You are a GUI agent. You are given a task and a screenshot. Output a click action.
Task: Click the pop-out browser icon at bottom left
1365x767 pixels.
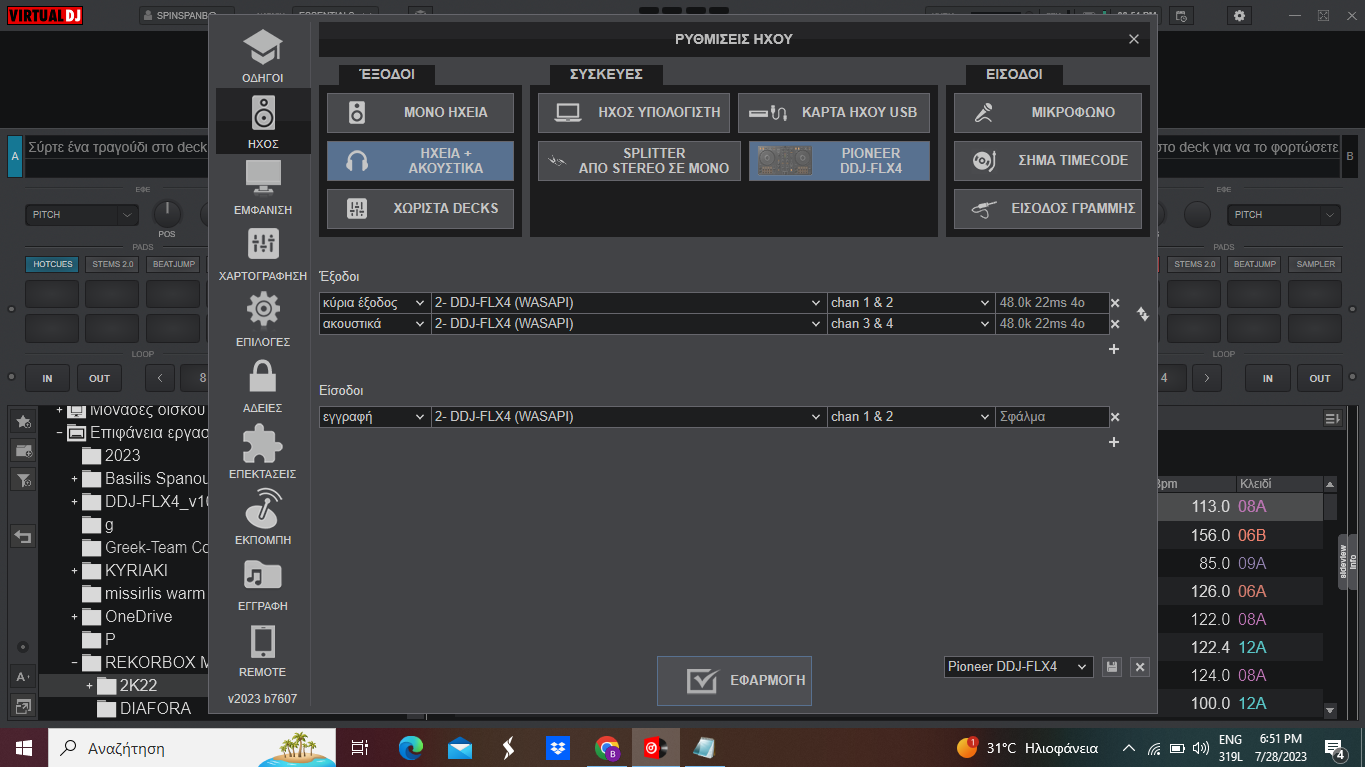23,706
